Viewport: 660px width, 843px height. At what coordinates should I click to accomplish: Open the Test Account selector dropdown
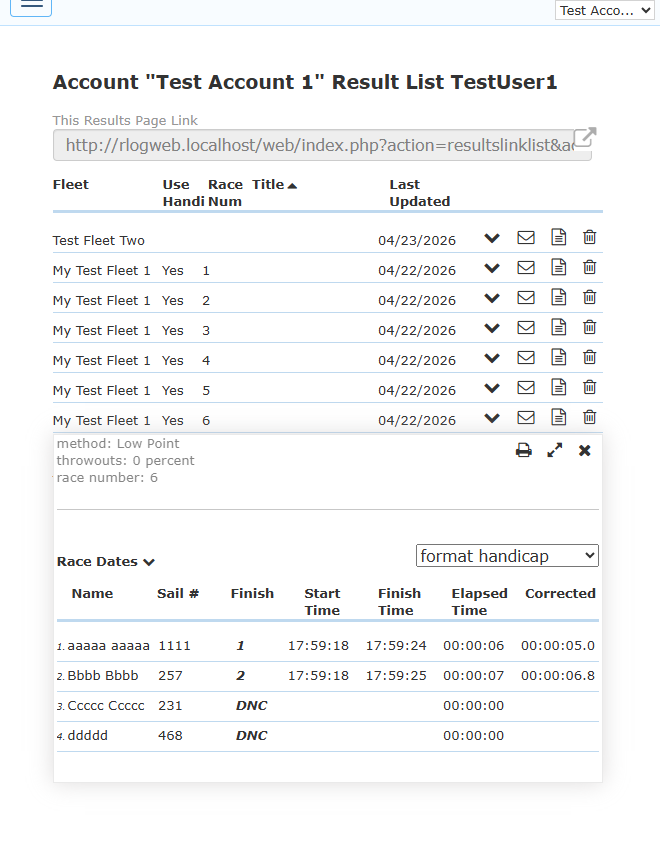pos(604,10)
